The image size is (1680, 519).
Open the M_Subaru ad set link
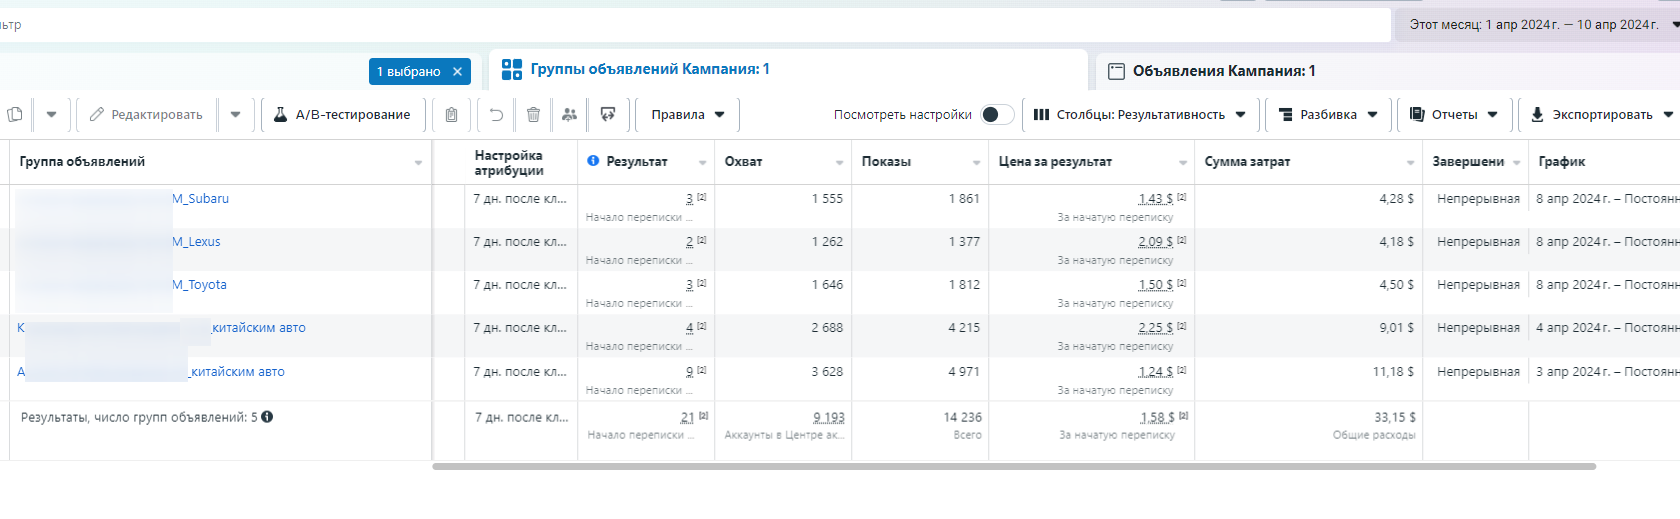tap(200, 199)
